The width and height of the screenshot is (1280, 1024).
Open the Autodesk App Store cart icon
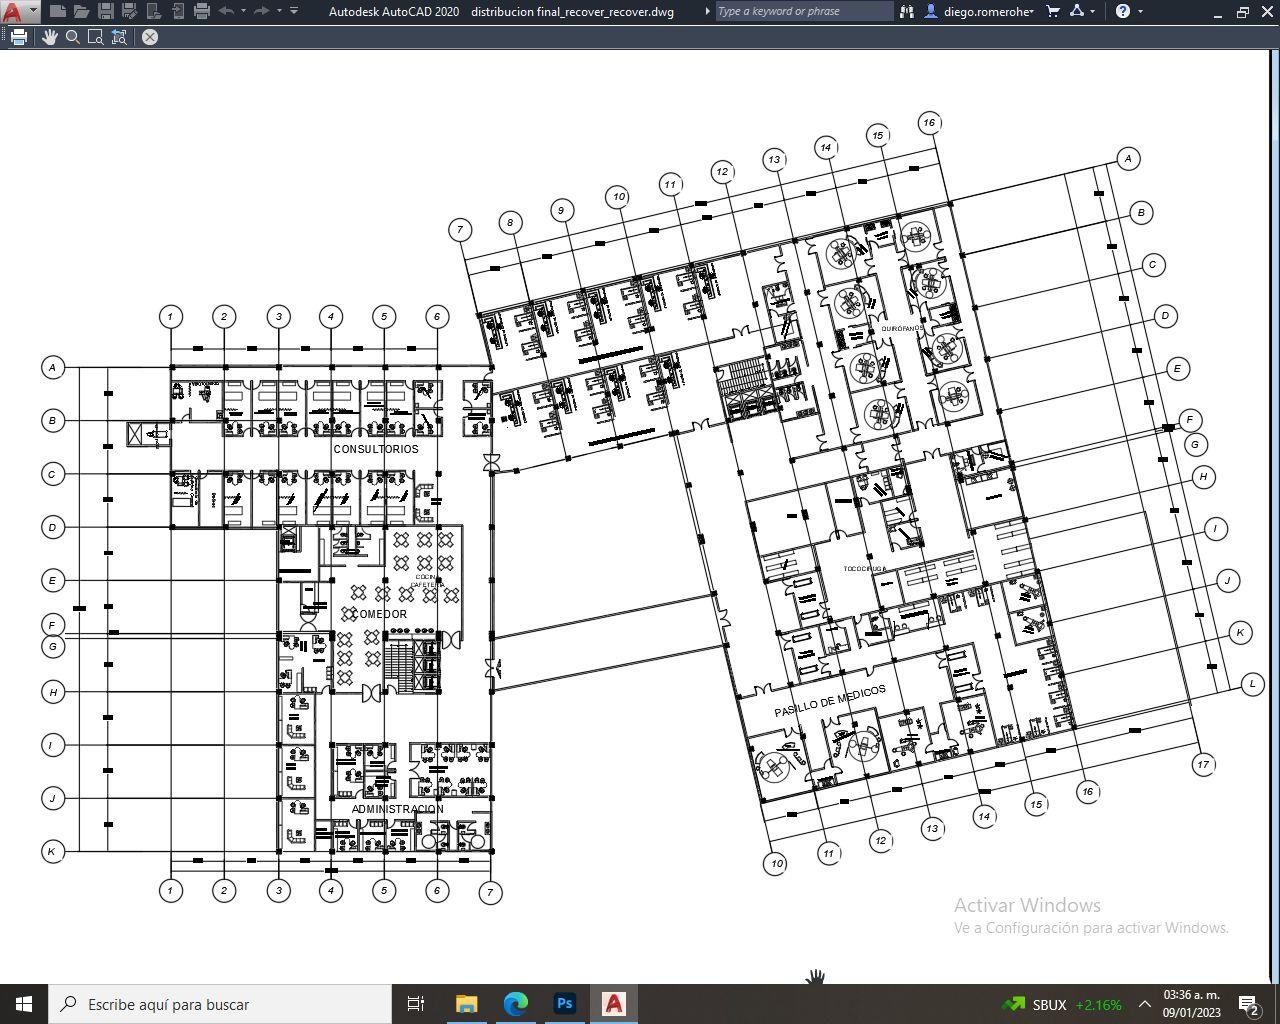1053,12
